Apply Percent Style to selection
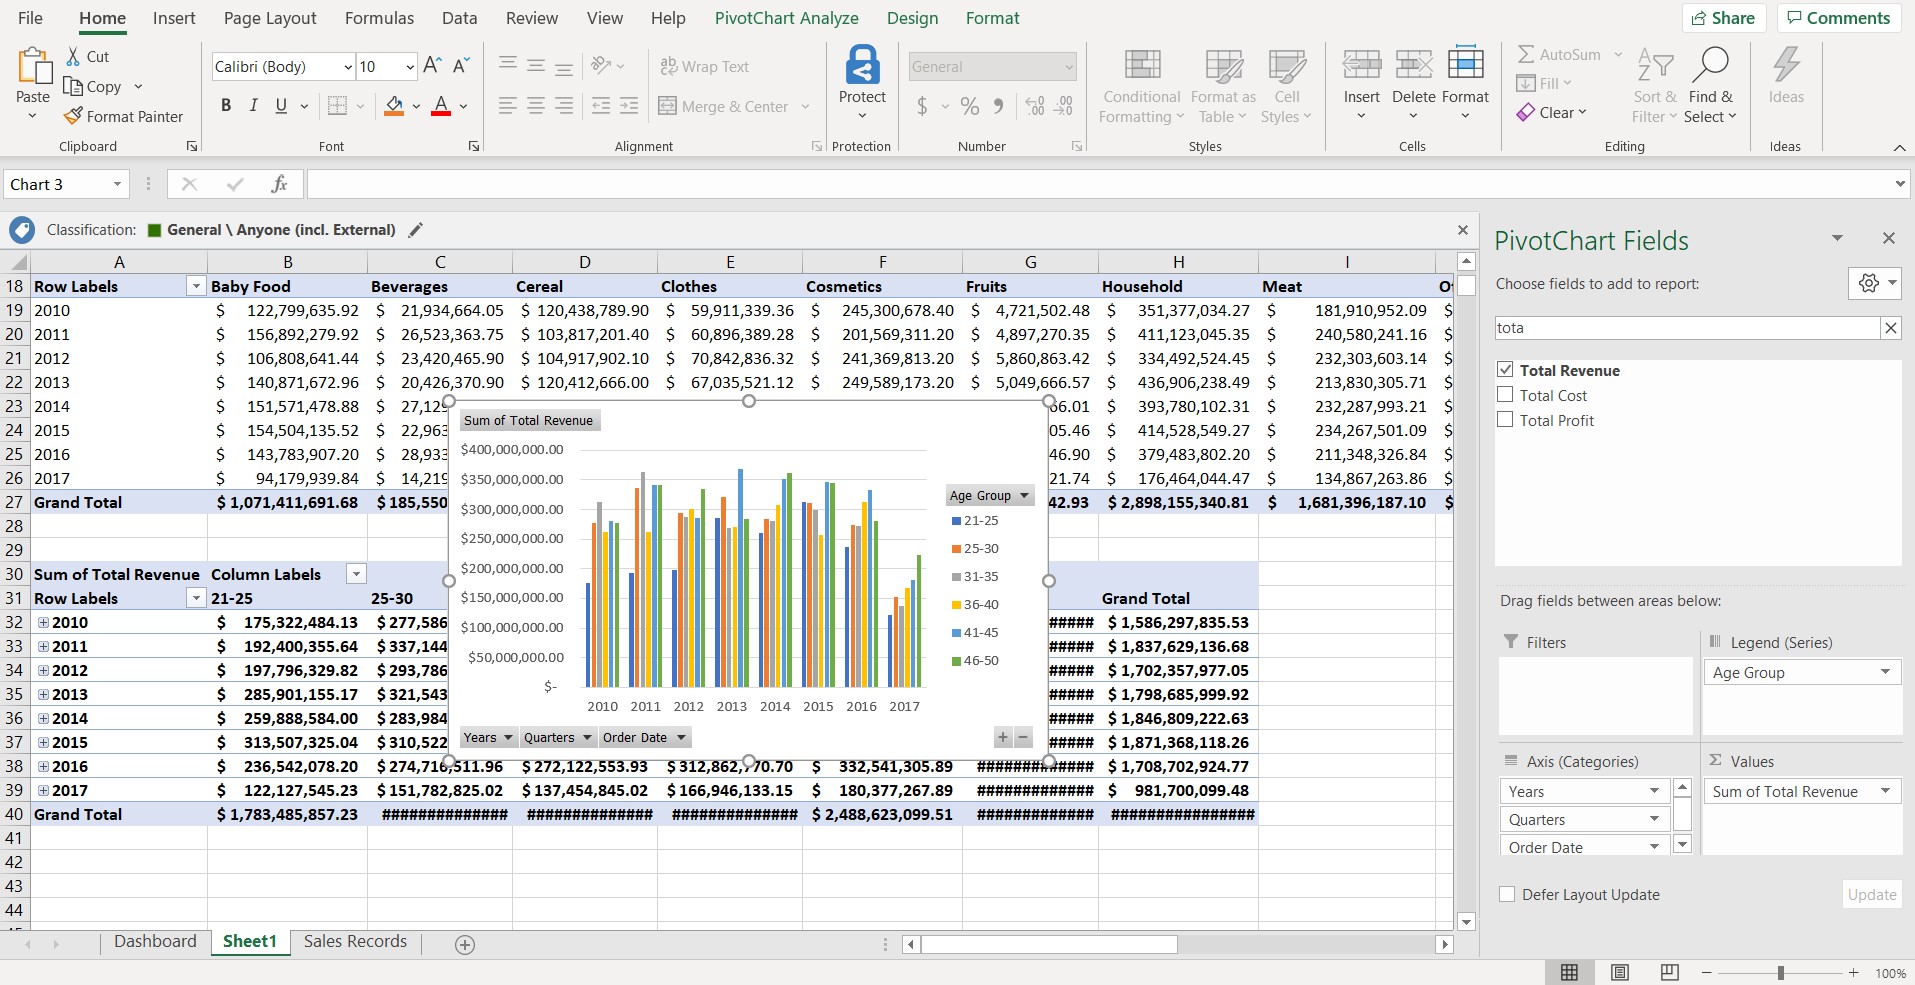 coord(968,106)
